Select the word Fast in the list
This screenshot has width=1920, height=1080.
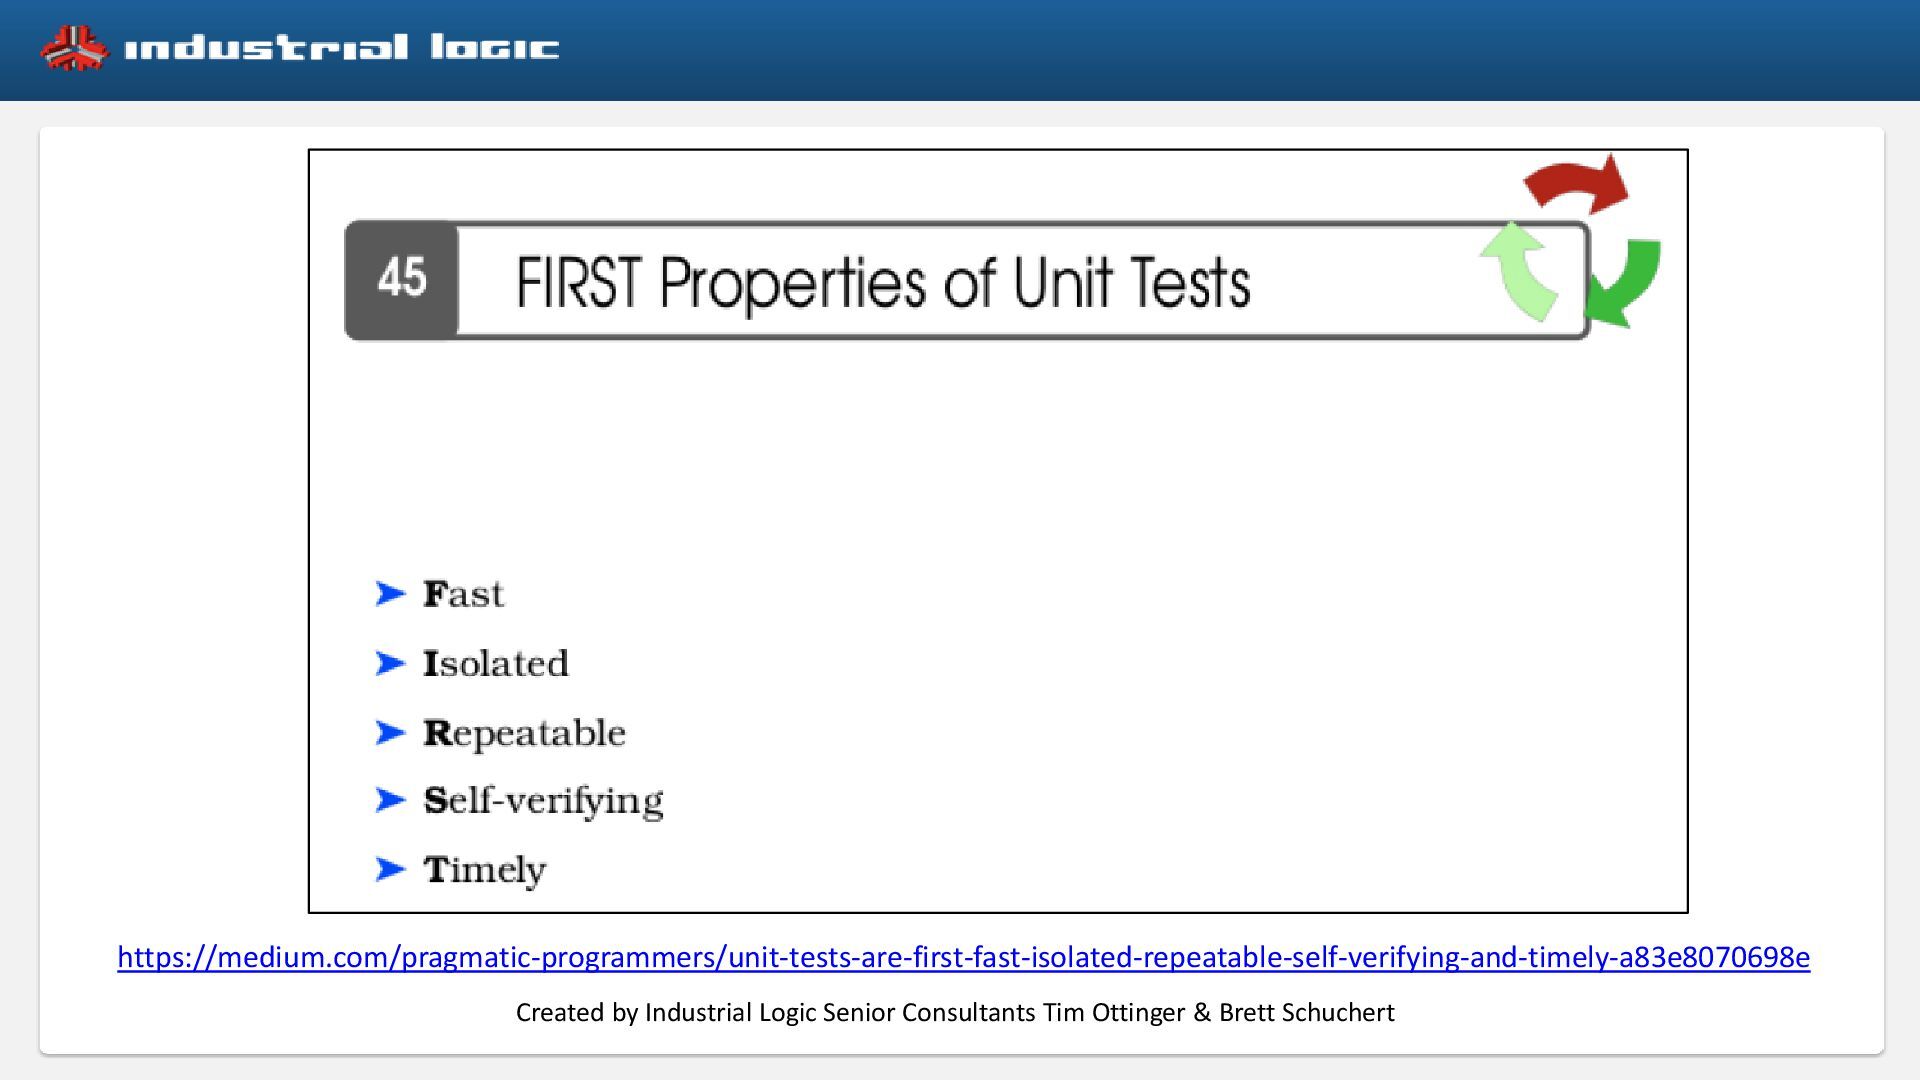(x=463, y=594)
